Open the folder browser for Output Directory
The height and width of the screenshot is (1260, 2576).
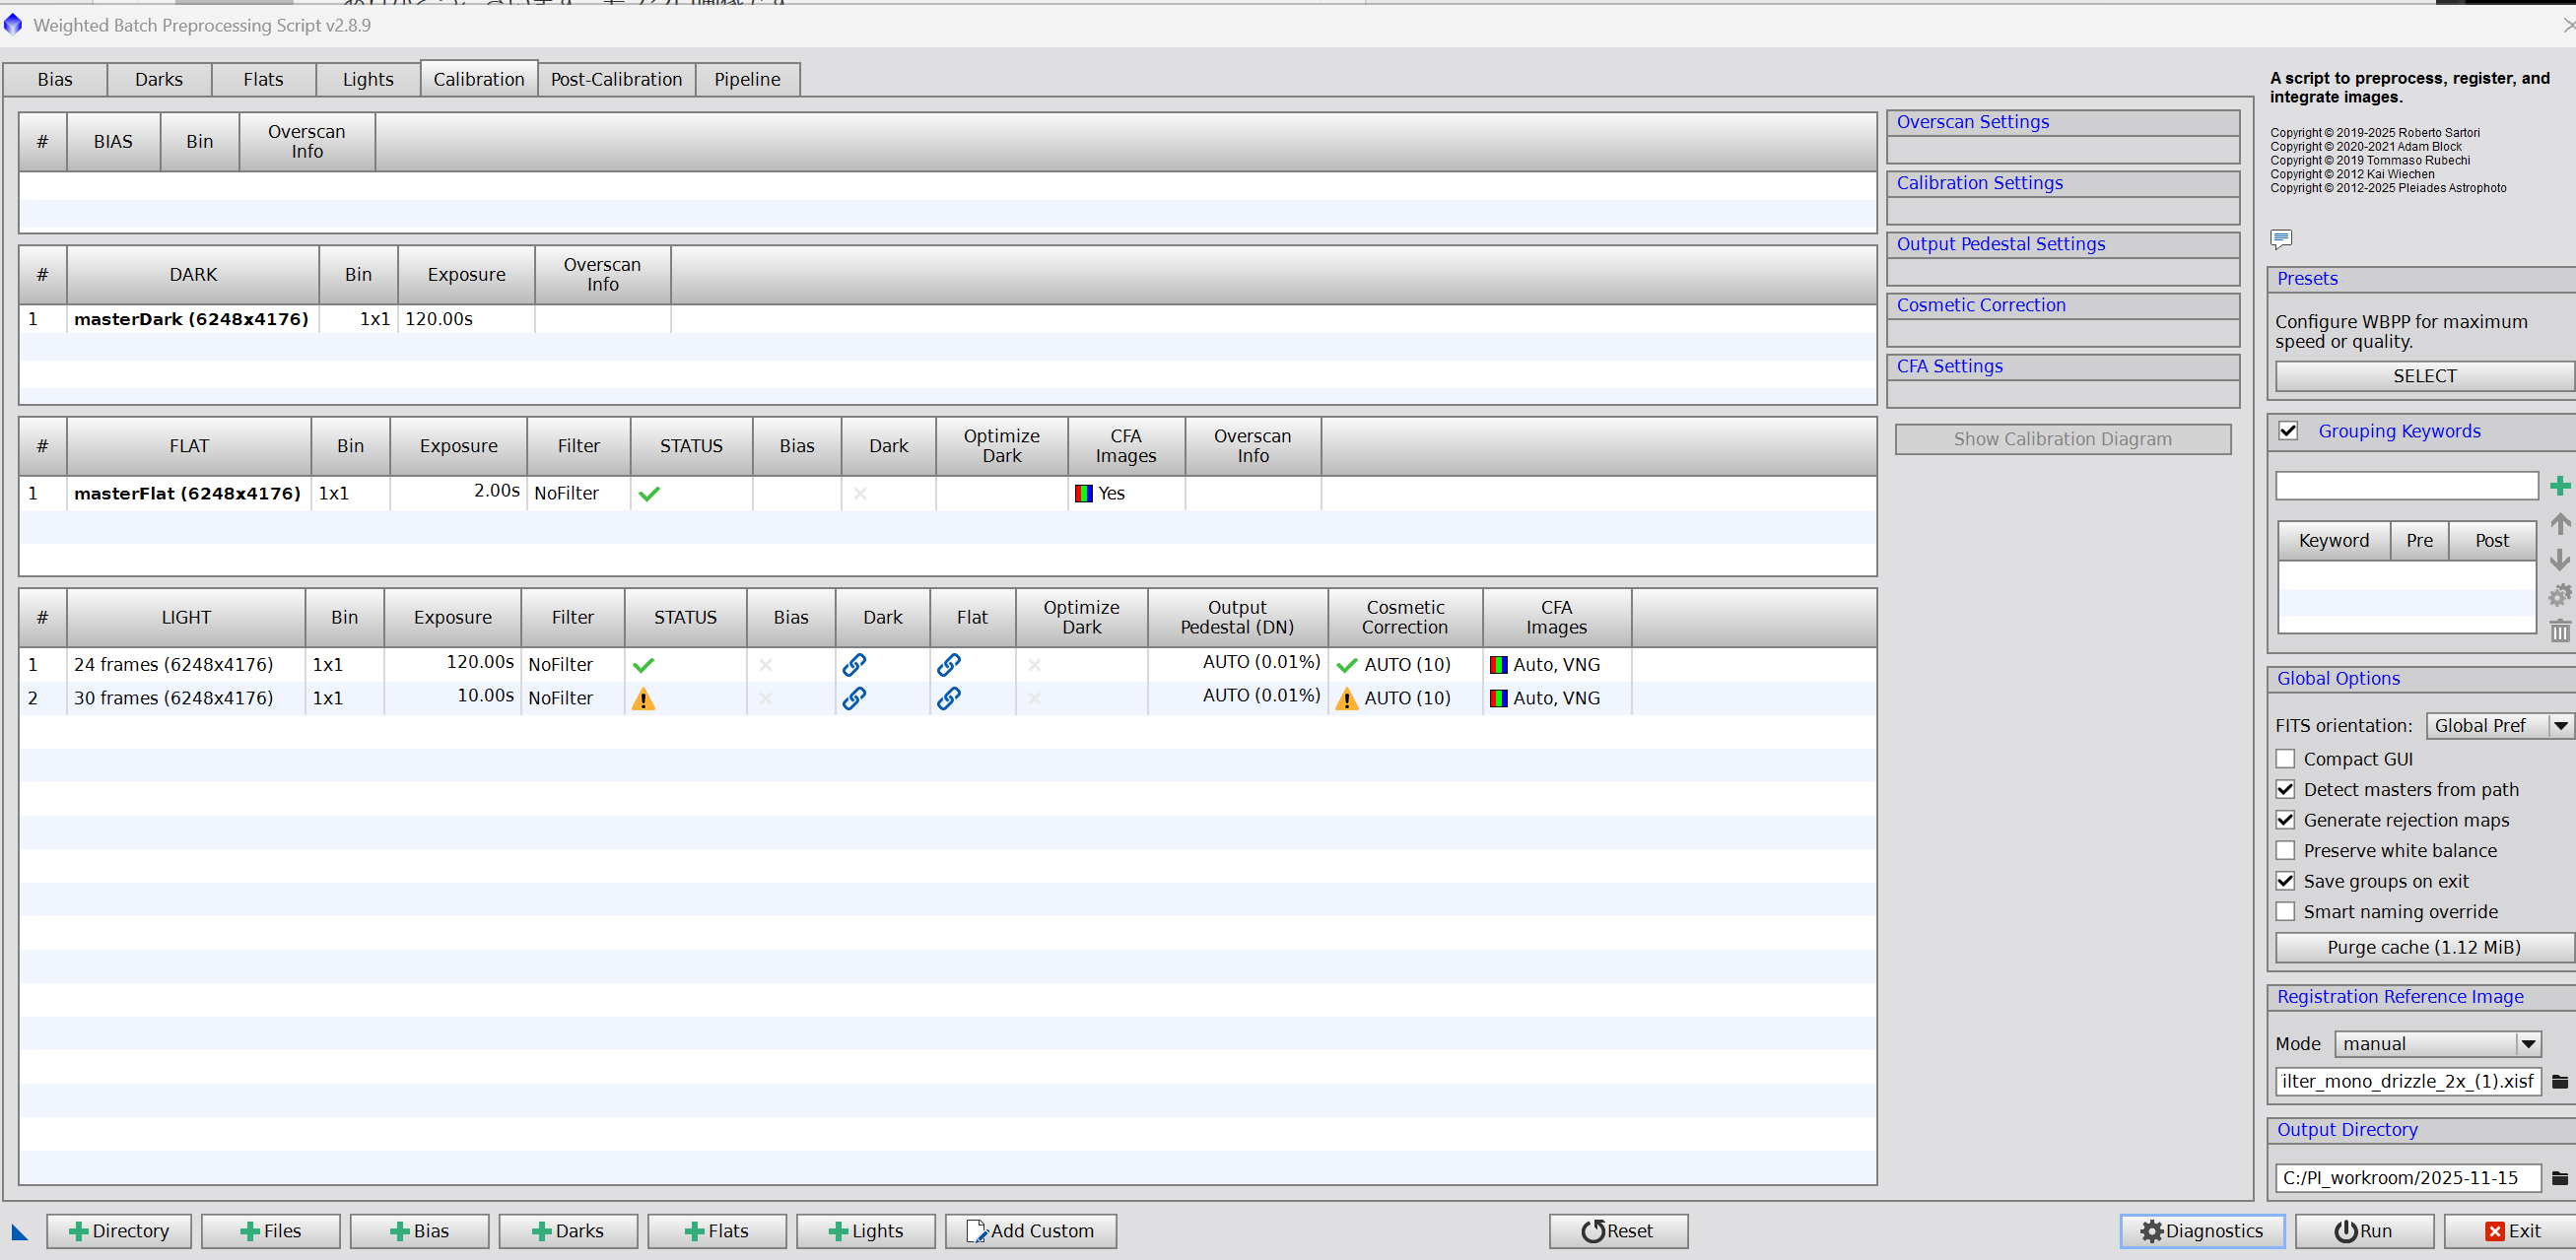click(x=2559, y=1178)
